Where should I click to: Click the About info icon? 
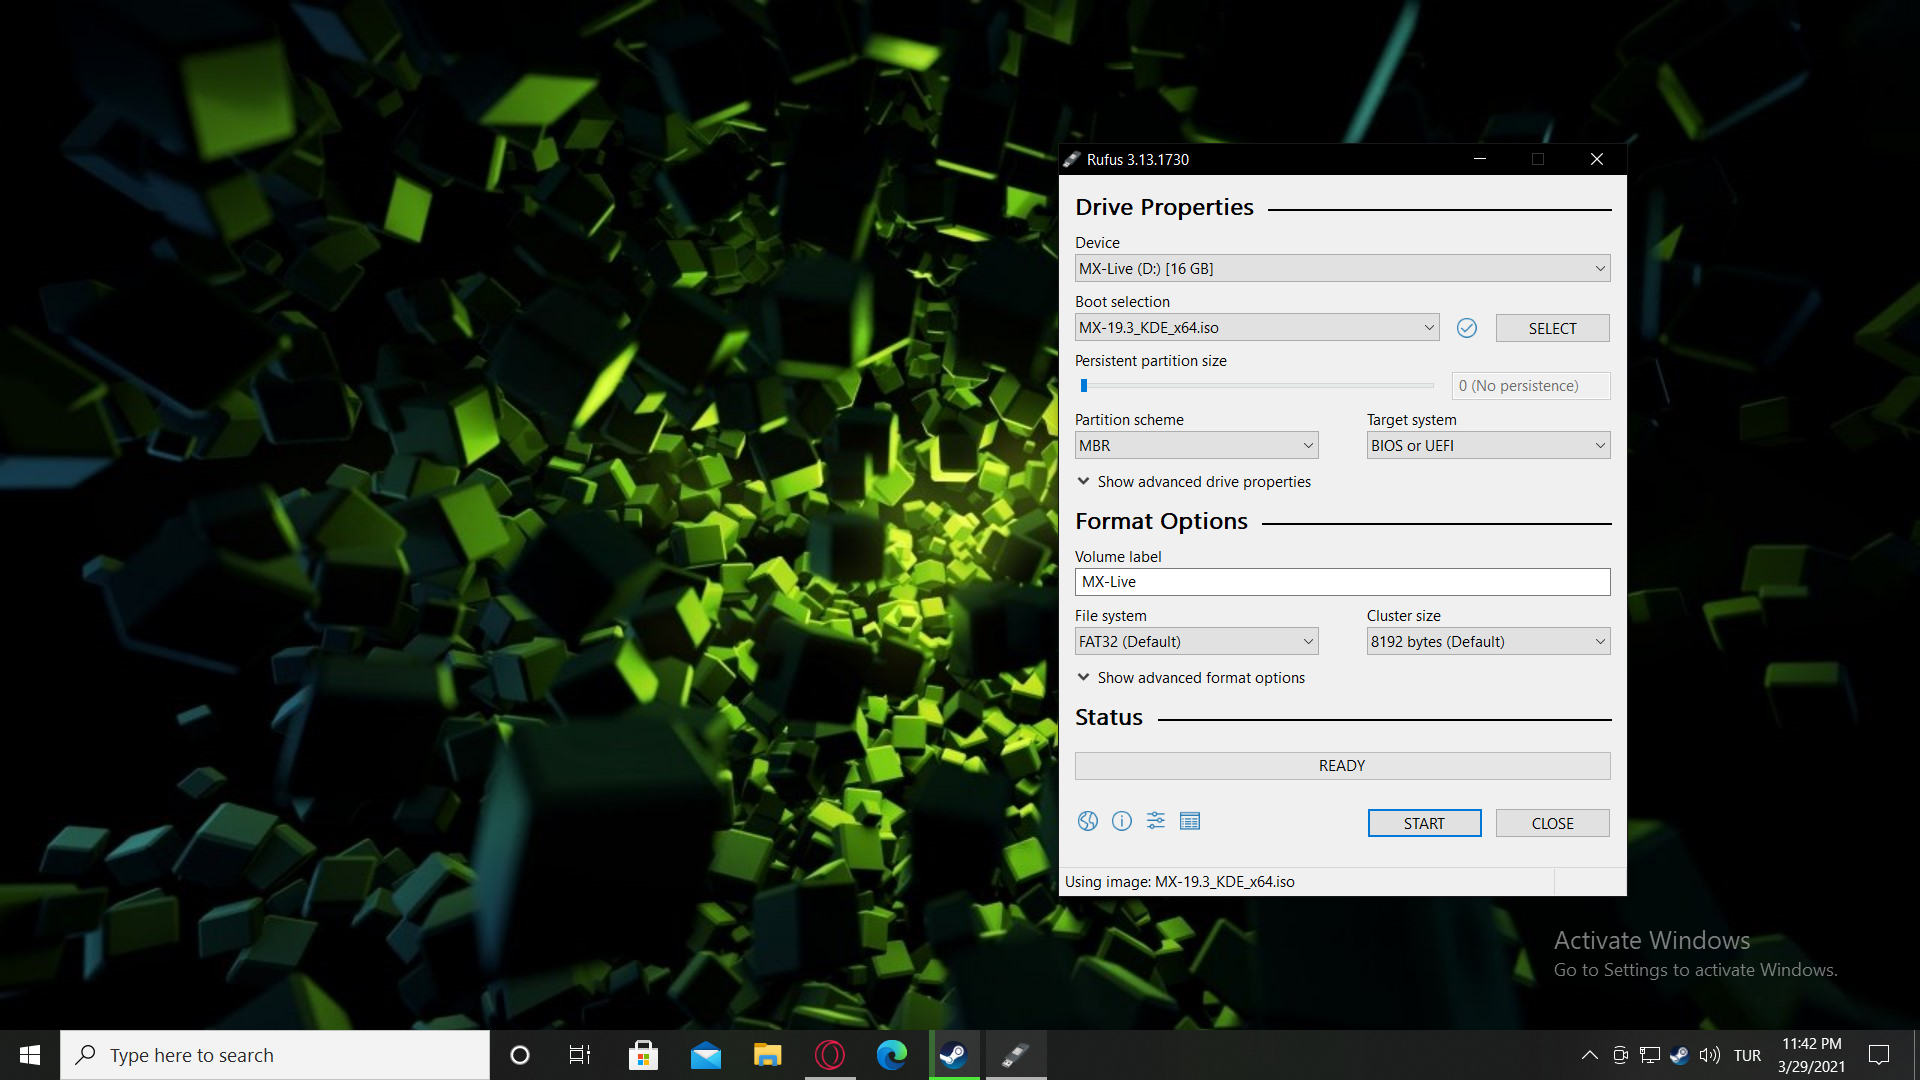pyautogui.click(x=1122, y=821)
